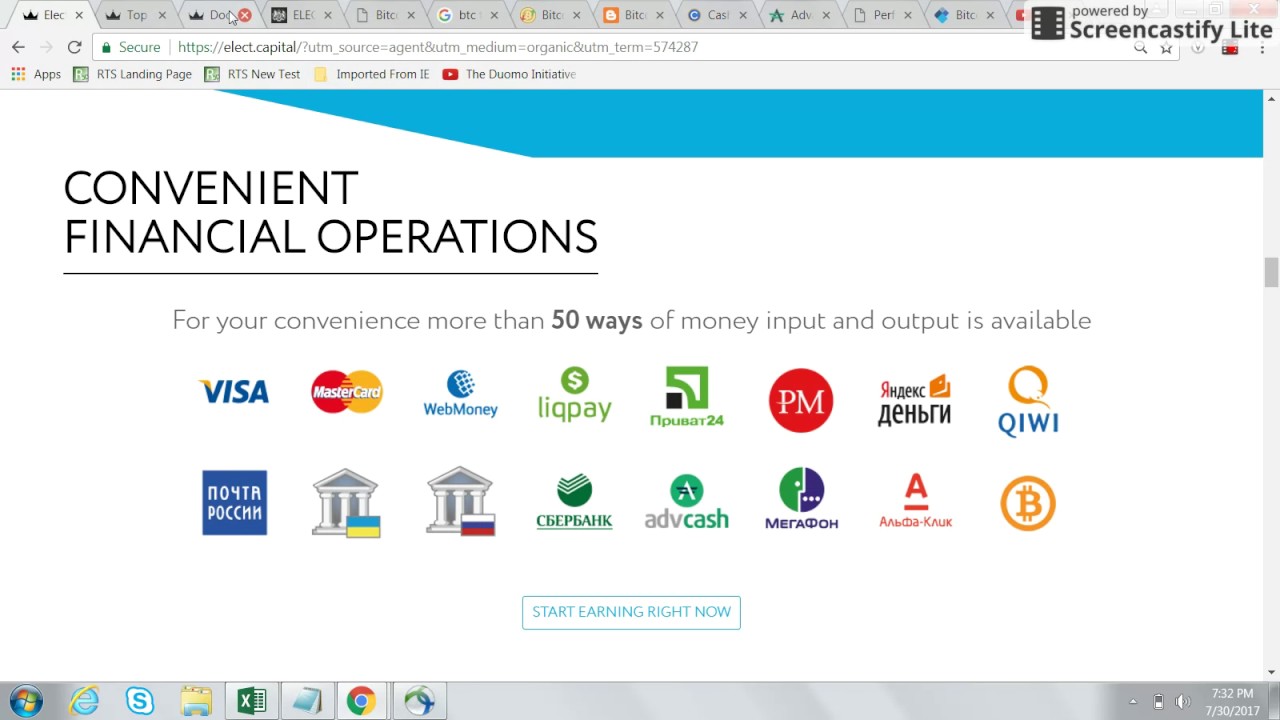Open the Apps bookmarks shortcut
The height and width of the screenshot is (720, 1280).
pos(36,74)
